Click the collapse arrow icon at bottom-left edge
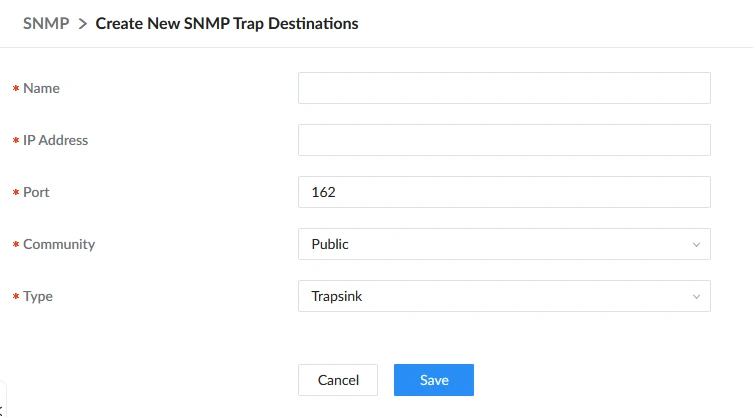Screen dimensions: 753x417 [1, 411]
